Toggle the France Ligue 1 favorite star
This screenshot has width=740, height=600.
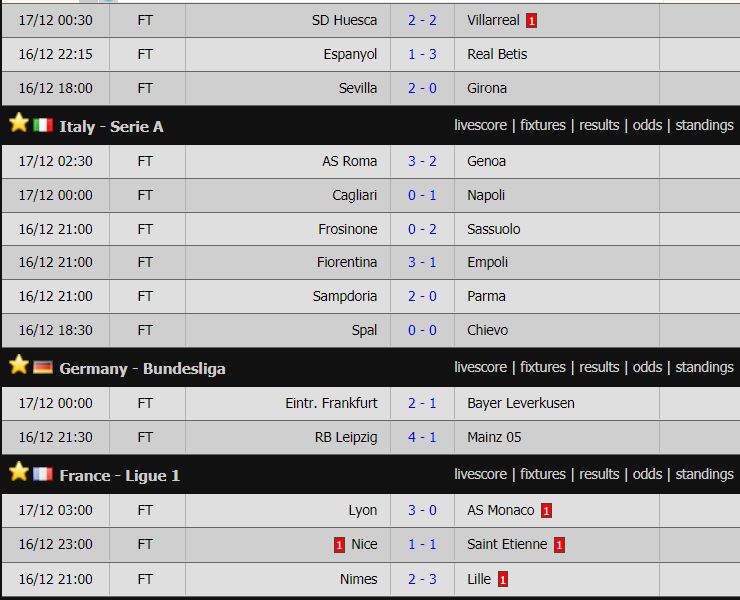point(19,472)
